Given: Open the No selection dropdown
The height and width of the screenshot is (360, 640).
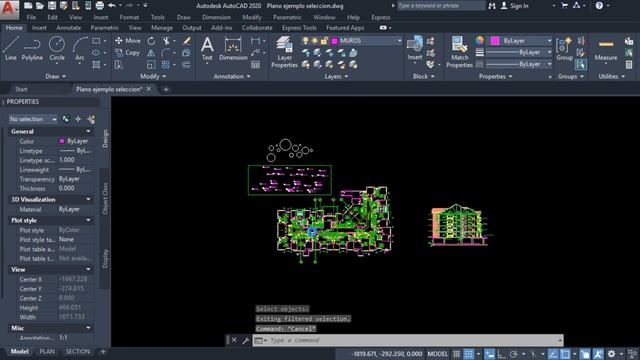Looking at the screenshot, I should point(33,119).
